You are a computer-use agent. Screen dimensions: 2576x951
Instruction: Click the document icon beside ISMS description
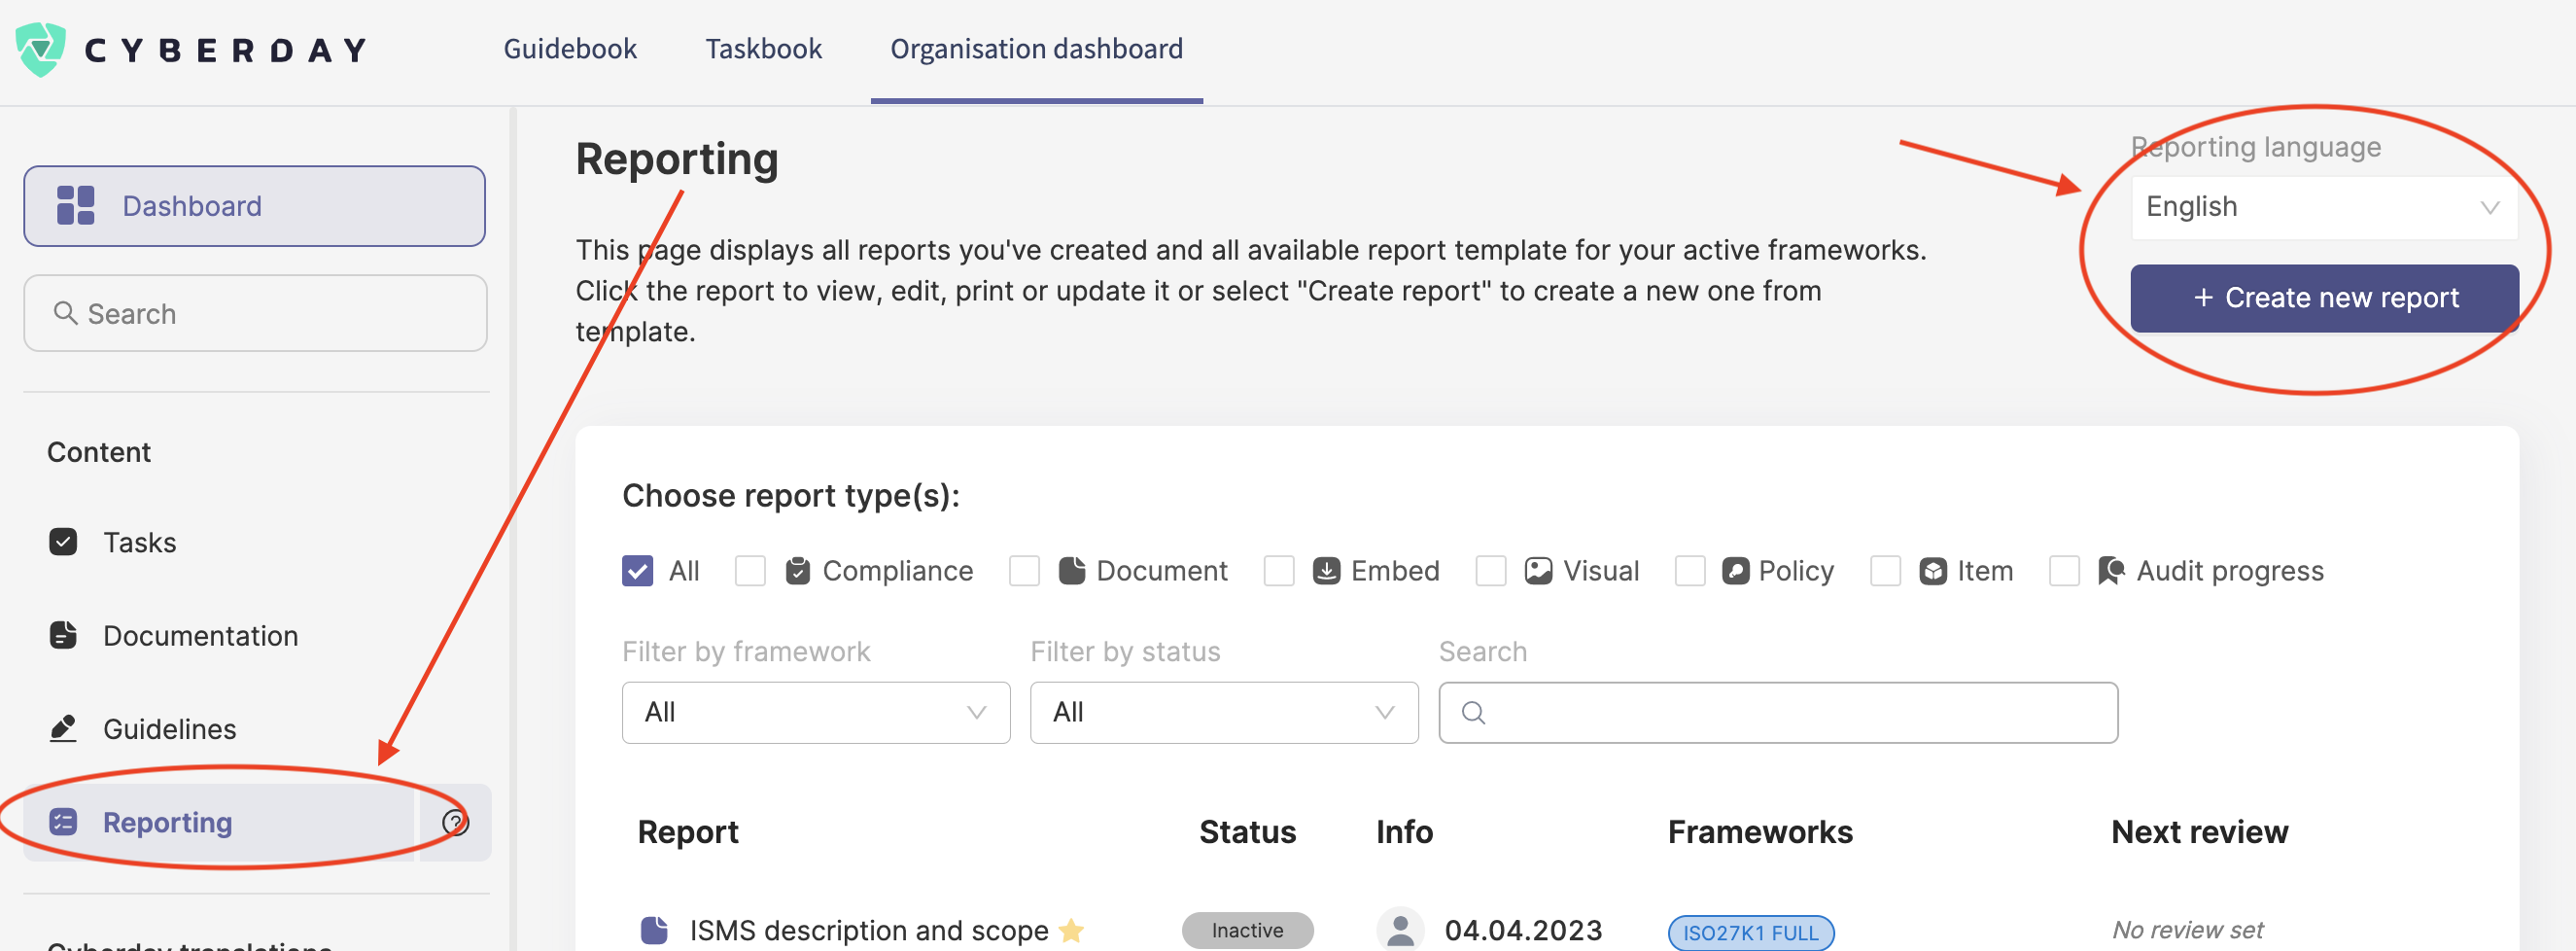click(654, 930)
